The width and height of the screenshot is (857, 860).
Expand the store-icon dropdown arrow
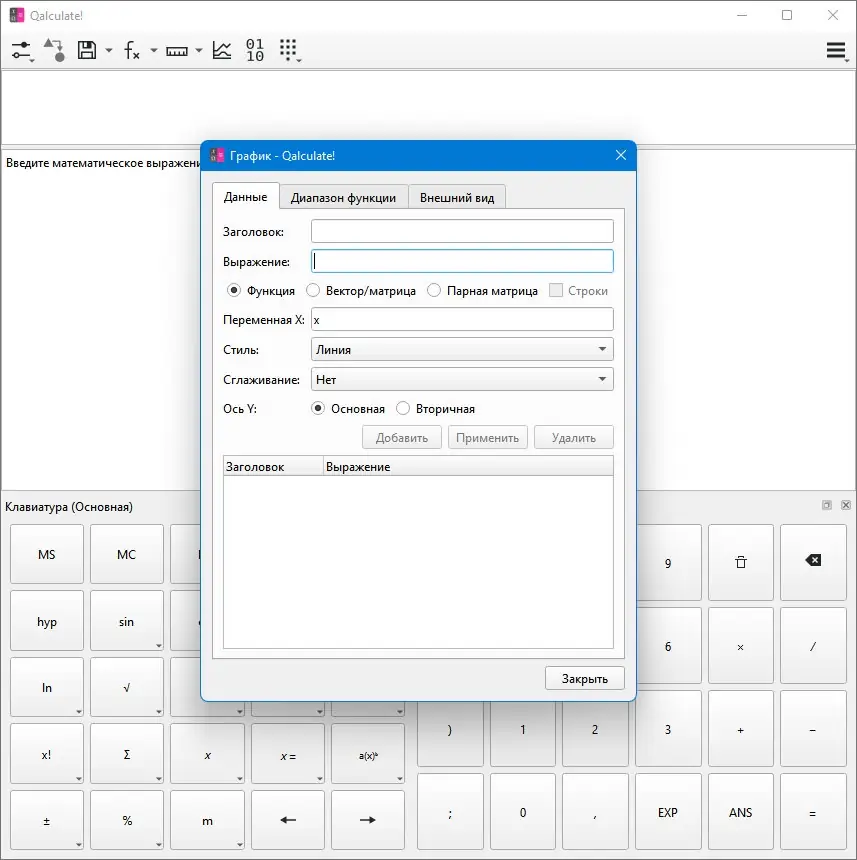tap(109, 50)
